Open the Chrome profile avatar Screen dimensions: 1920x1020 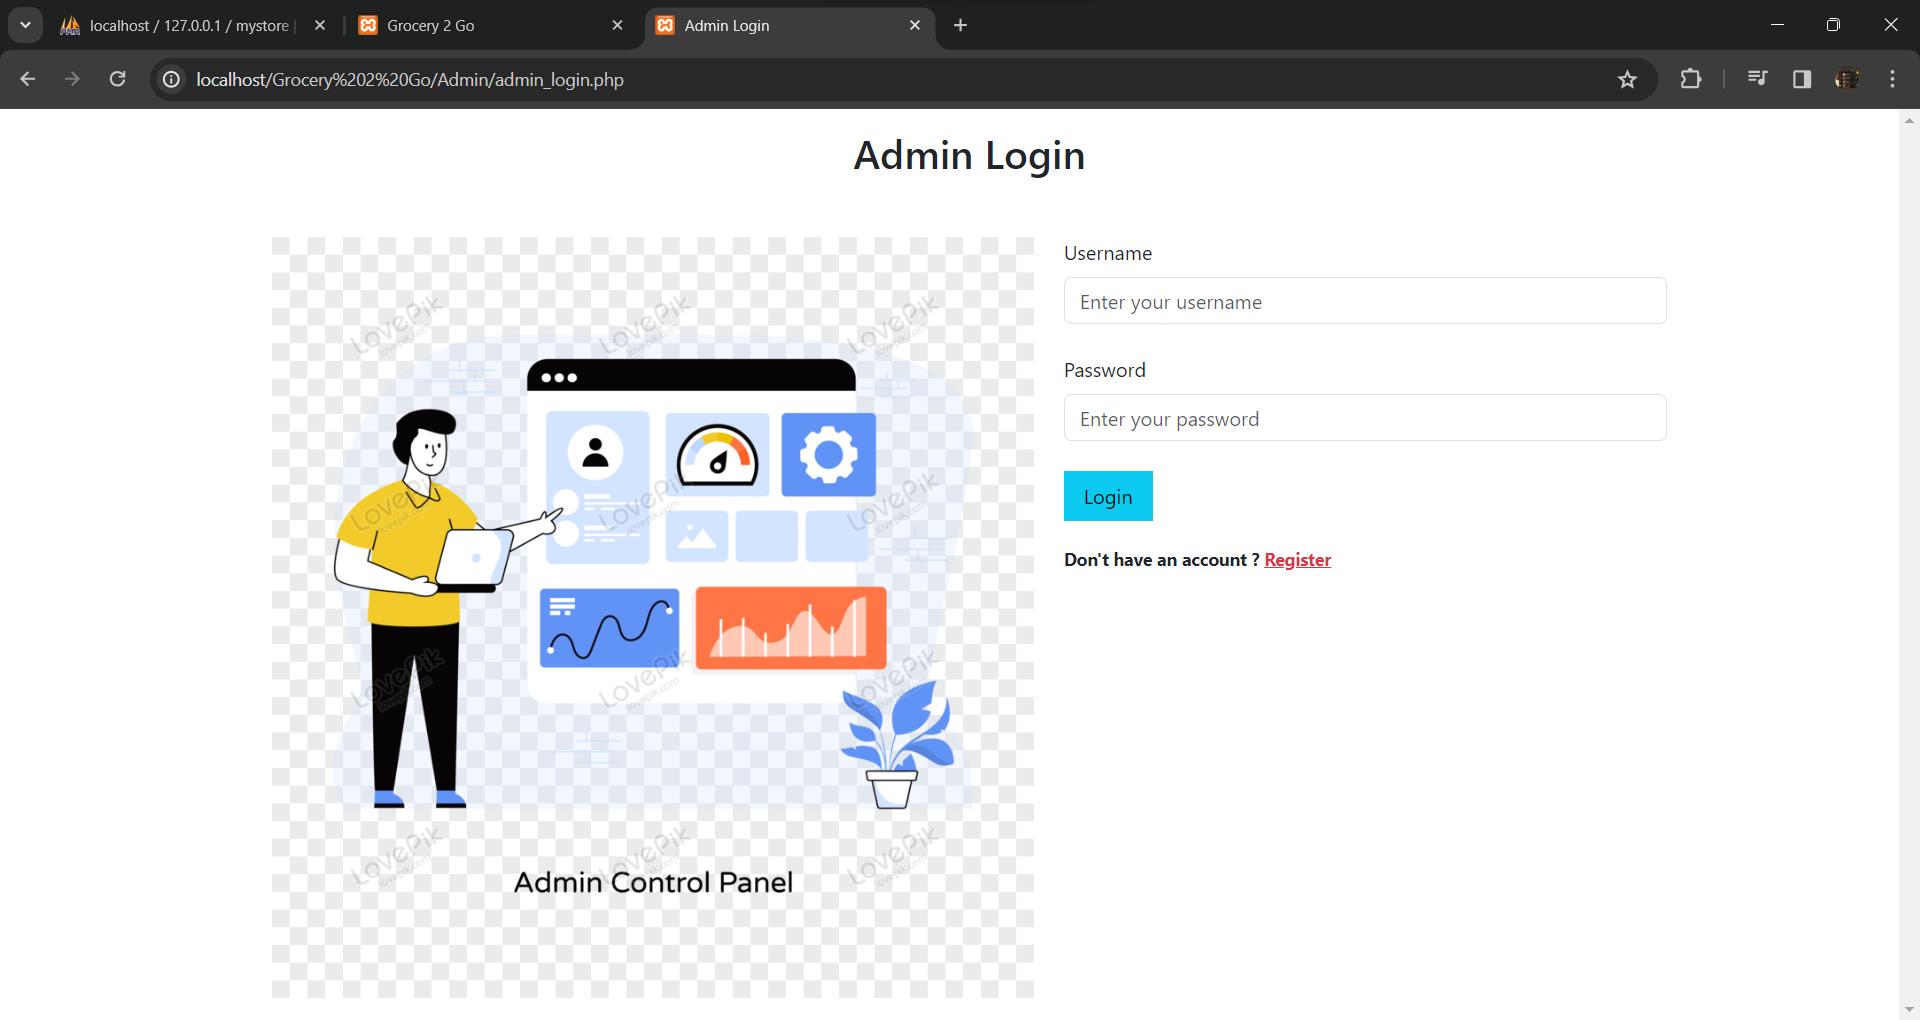coord(1847,79)
